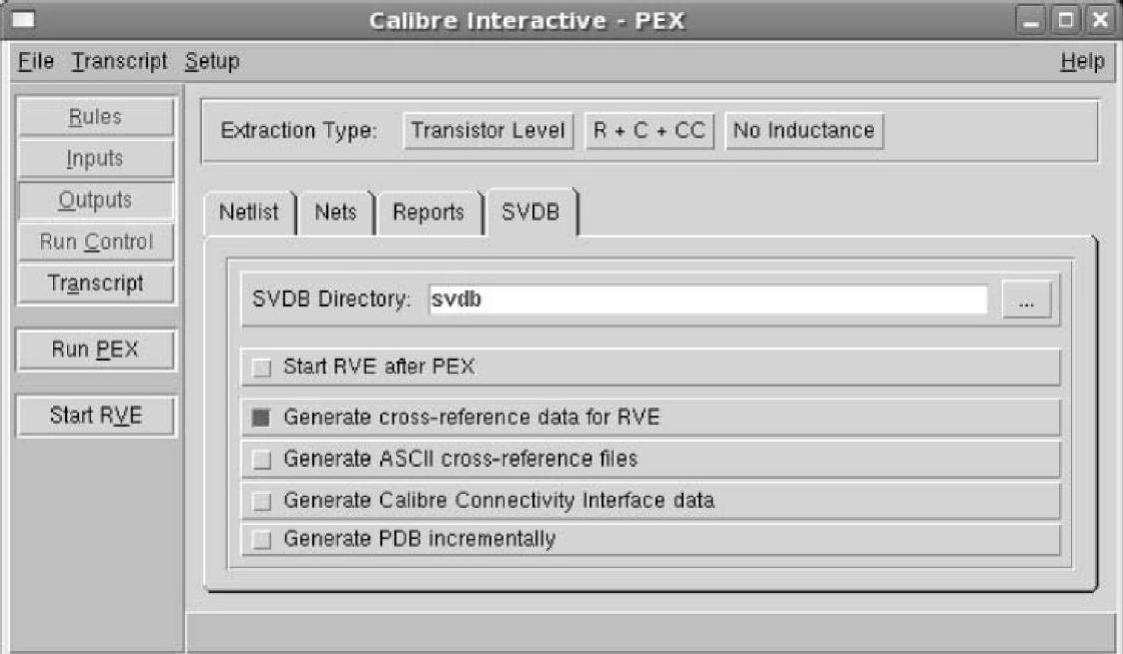Click the Run PEX button

(95, 350)
